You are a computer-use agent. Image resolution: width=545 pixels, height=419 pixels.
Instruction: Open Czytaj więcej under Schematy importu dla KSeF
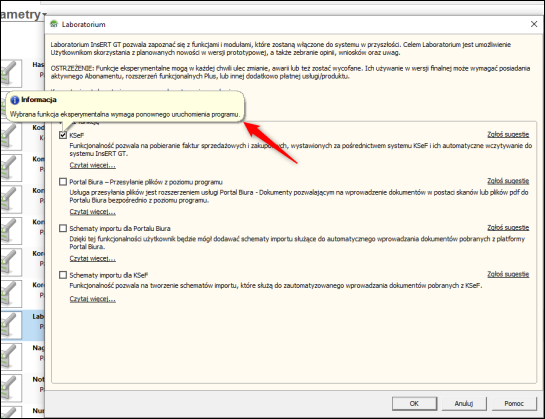(92, 299)
